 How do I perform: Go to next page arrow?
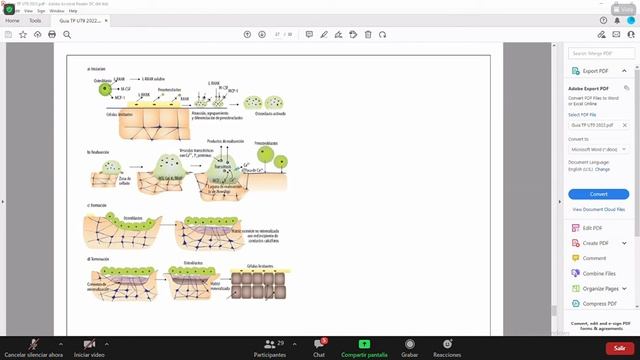pyautogui.click(x=262, y=35)
